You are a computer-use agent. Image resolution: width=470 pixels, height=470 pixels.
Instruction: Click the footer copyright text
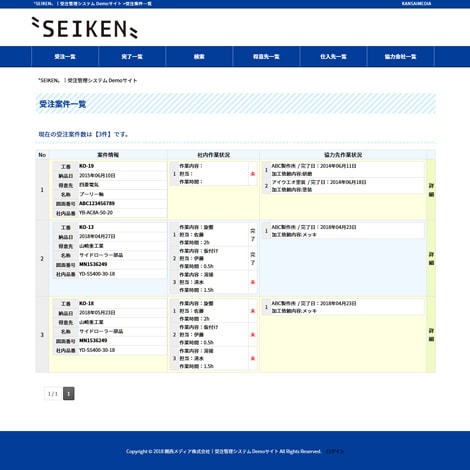pyautogui.click(x=223, y=451)
